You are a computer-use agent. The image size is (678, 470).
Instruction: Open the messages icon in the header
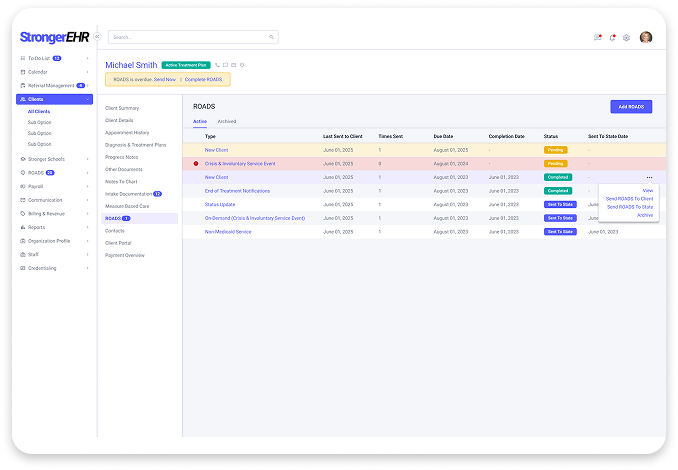[598, 37]
